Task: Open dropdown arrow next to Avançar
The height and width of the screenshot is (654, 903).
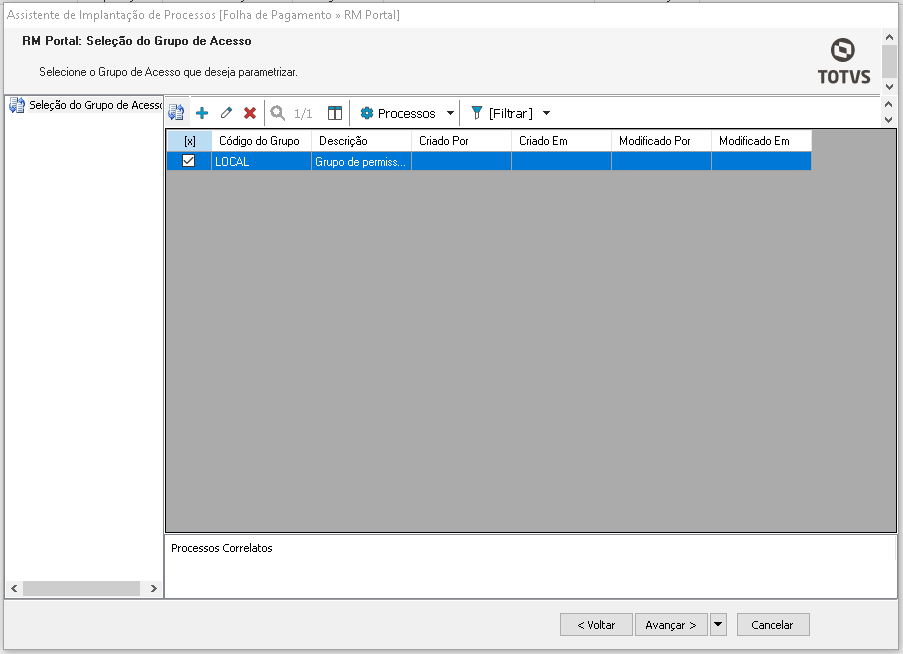Action: [x=718, y=625]
